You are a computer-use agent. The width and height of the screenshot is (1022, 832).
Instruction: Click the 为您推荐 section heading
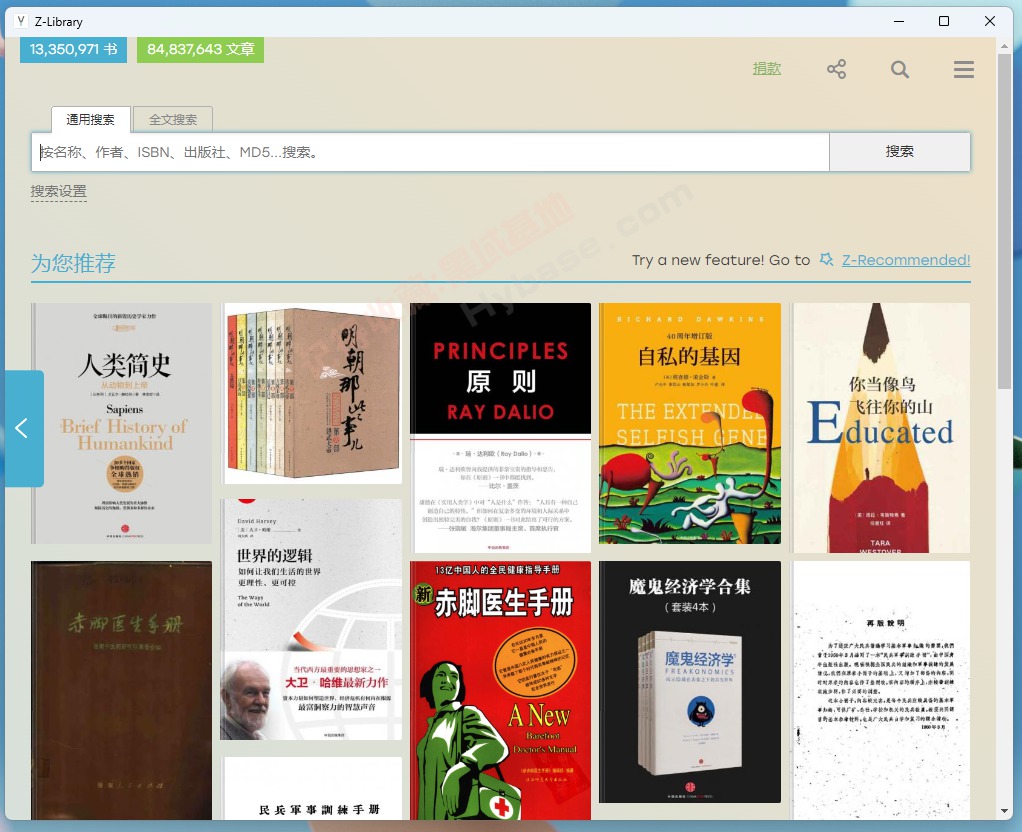[74, 263]
